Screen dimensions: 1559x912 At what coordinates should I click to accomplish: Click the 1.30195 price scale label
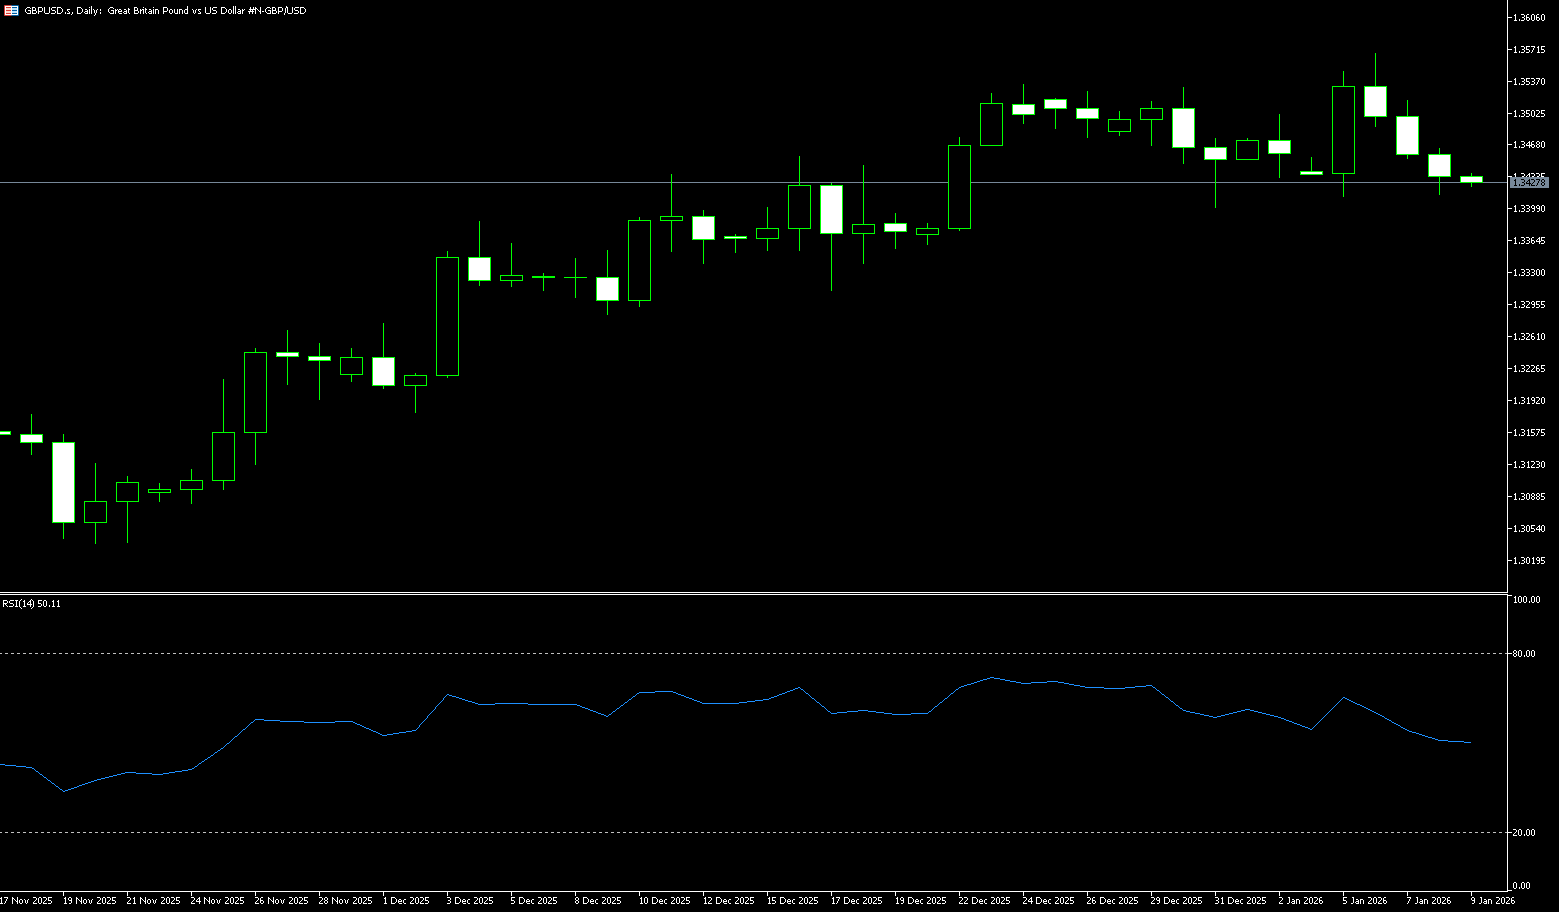[x=1530, y=561]
